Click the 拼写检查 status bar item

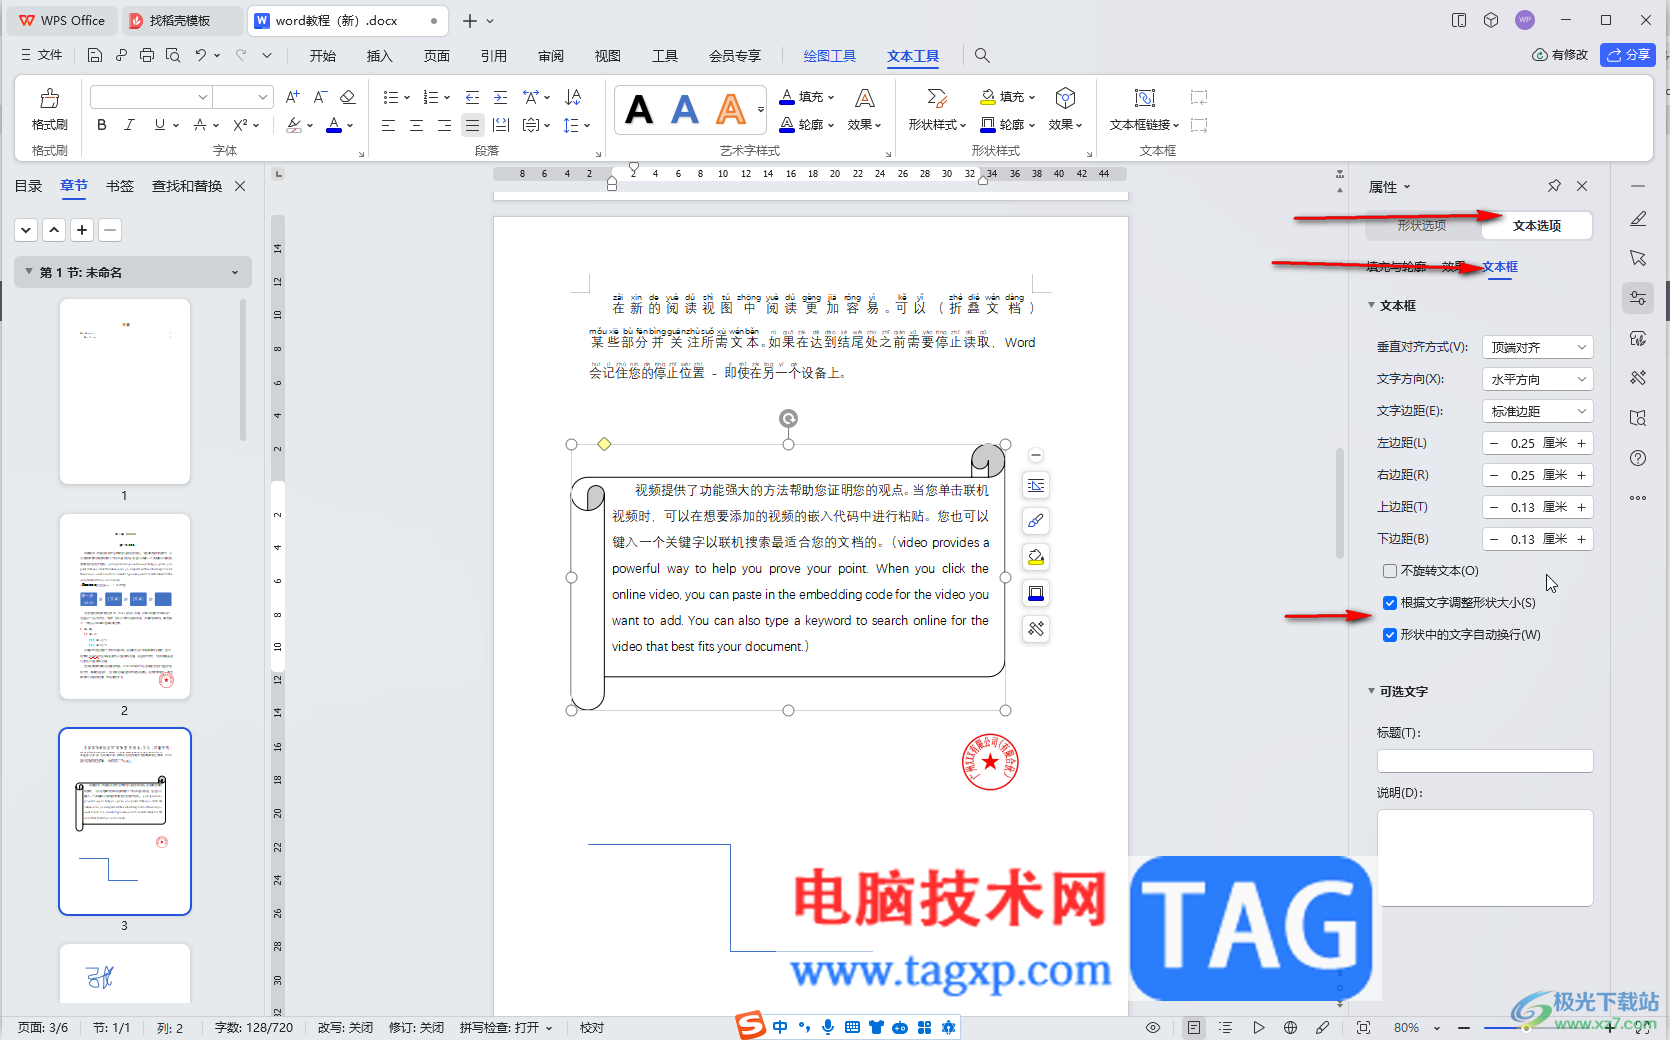(506, 1028)
